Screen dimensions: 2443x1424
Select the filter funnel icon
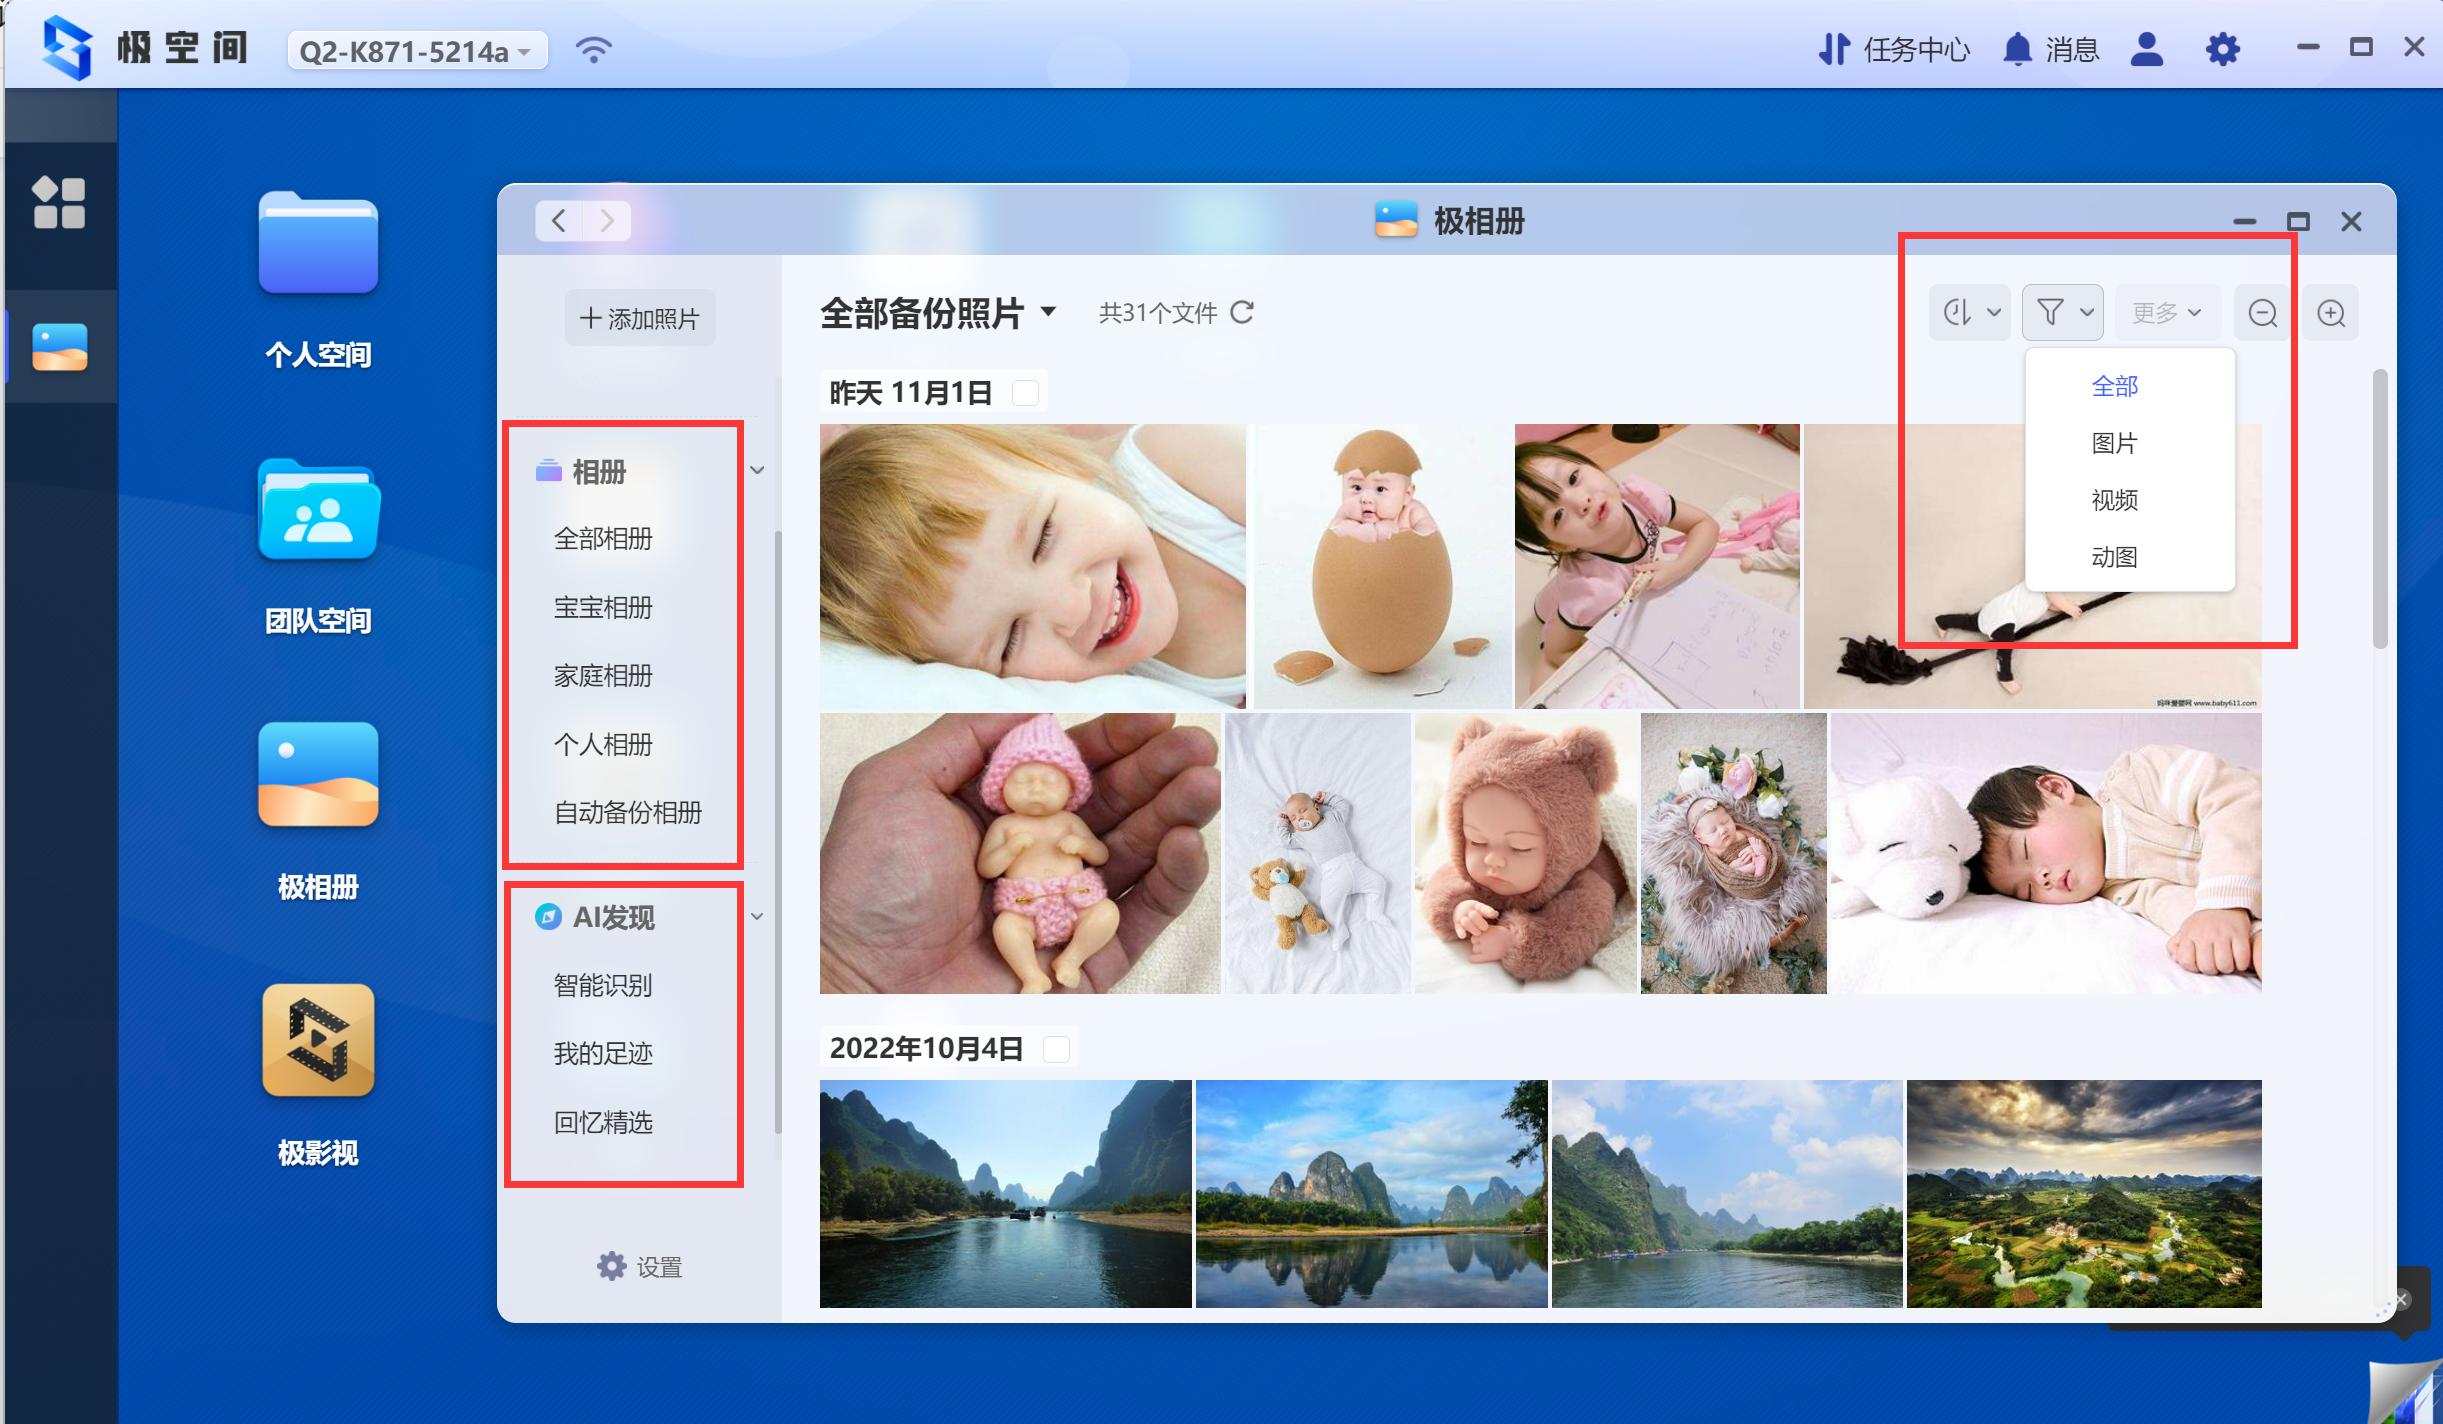[x=2052, y=311]
